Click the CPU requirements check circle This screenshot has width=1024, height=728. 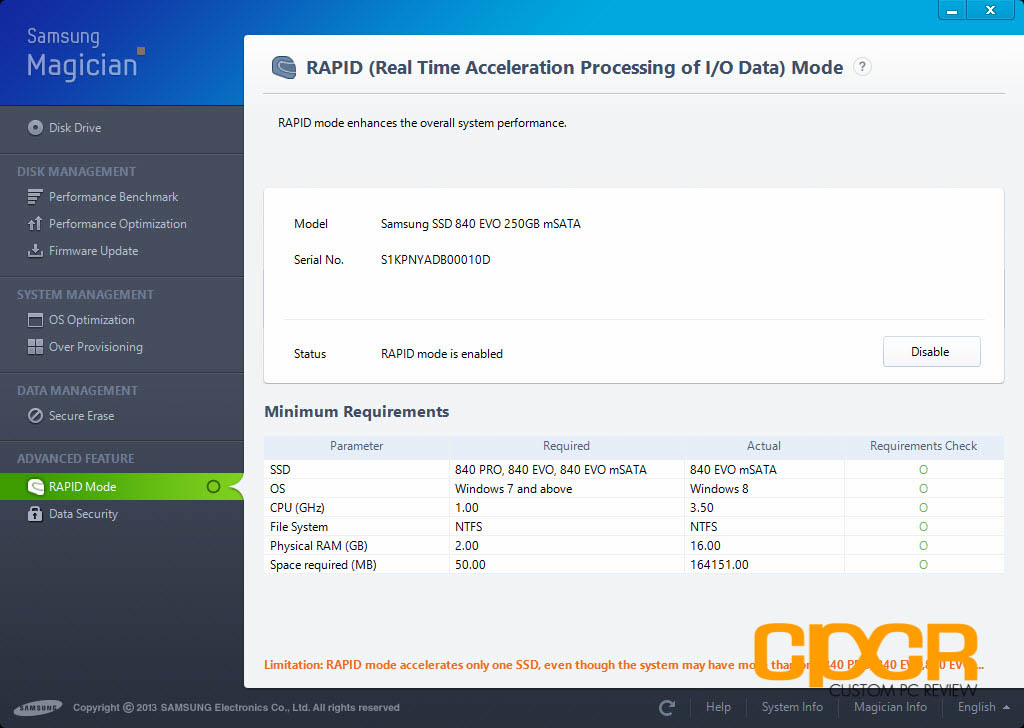point(923,507)
